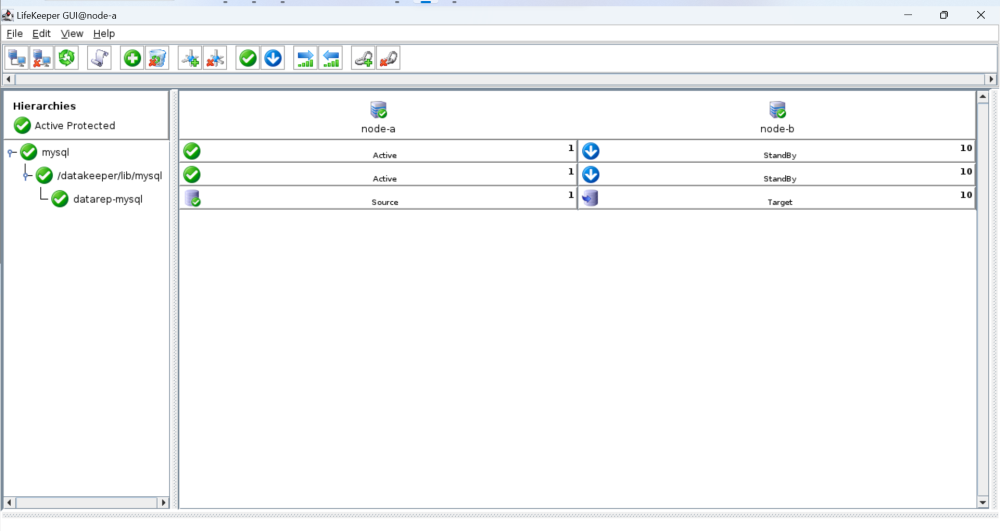Click the Hierarchies panel heading
Image resolution: width=1000 pixels, height=531 pixels.
44,106
